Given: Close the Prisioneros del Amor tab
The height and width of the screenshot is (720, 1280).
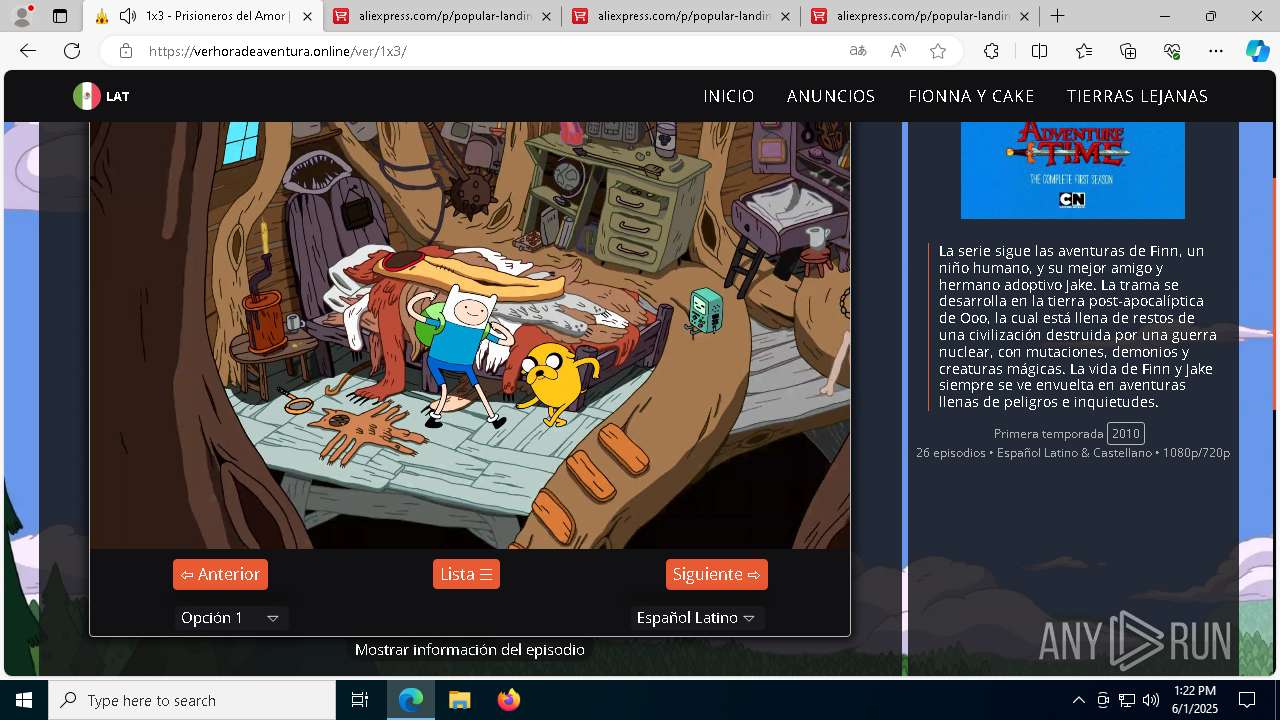Looking at the screenshot, I should [x=307, y=16].
